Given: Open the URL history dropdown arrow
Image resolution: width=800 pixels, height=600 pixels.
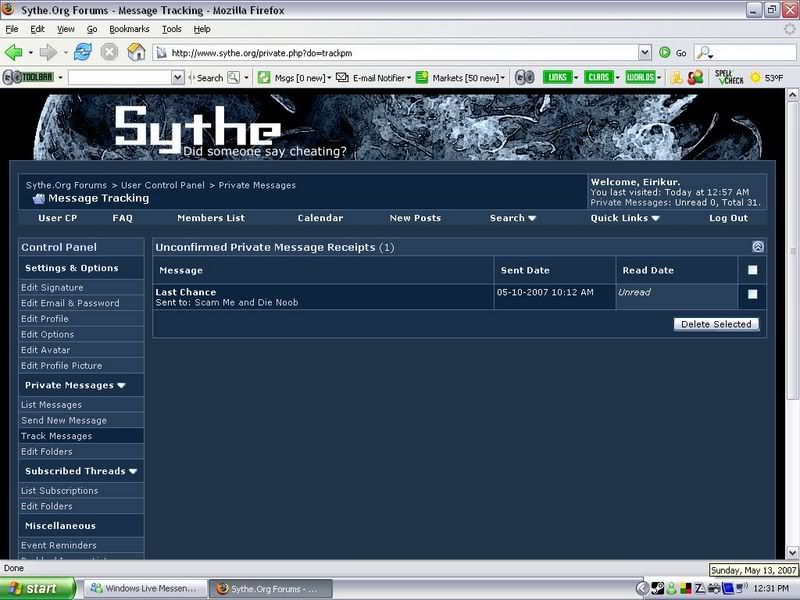Looking at the screenshot, I should 645,52.
